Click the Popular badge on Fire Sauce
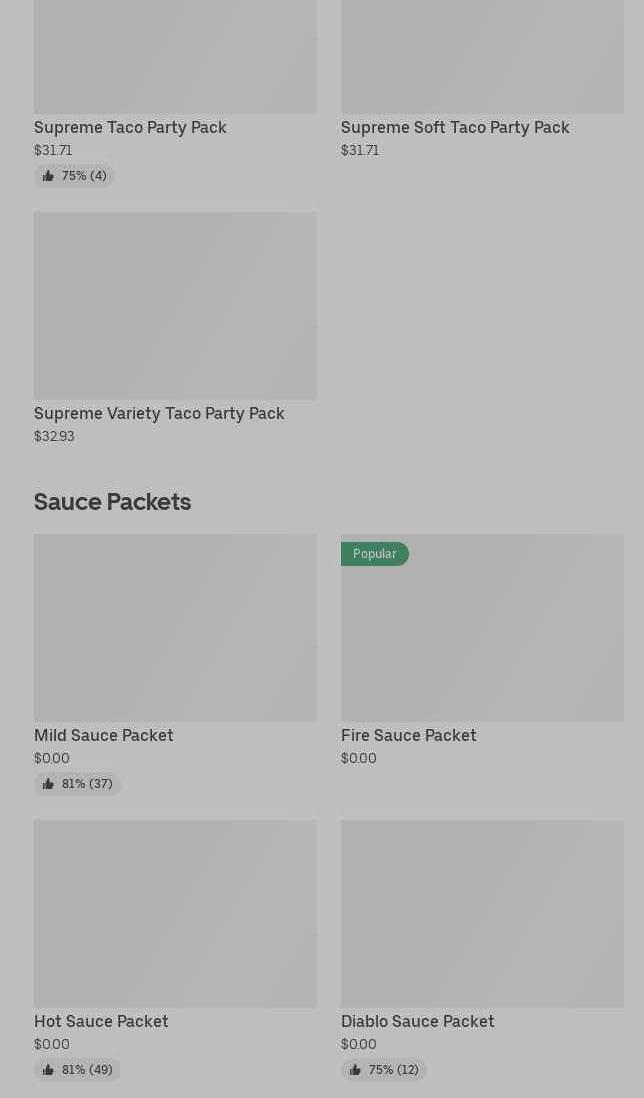Viewport: 644px width, 1098px height. (x=374, y=554)
